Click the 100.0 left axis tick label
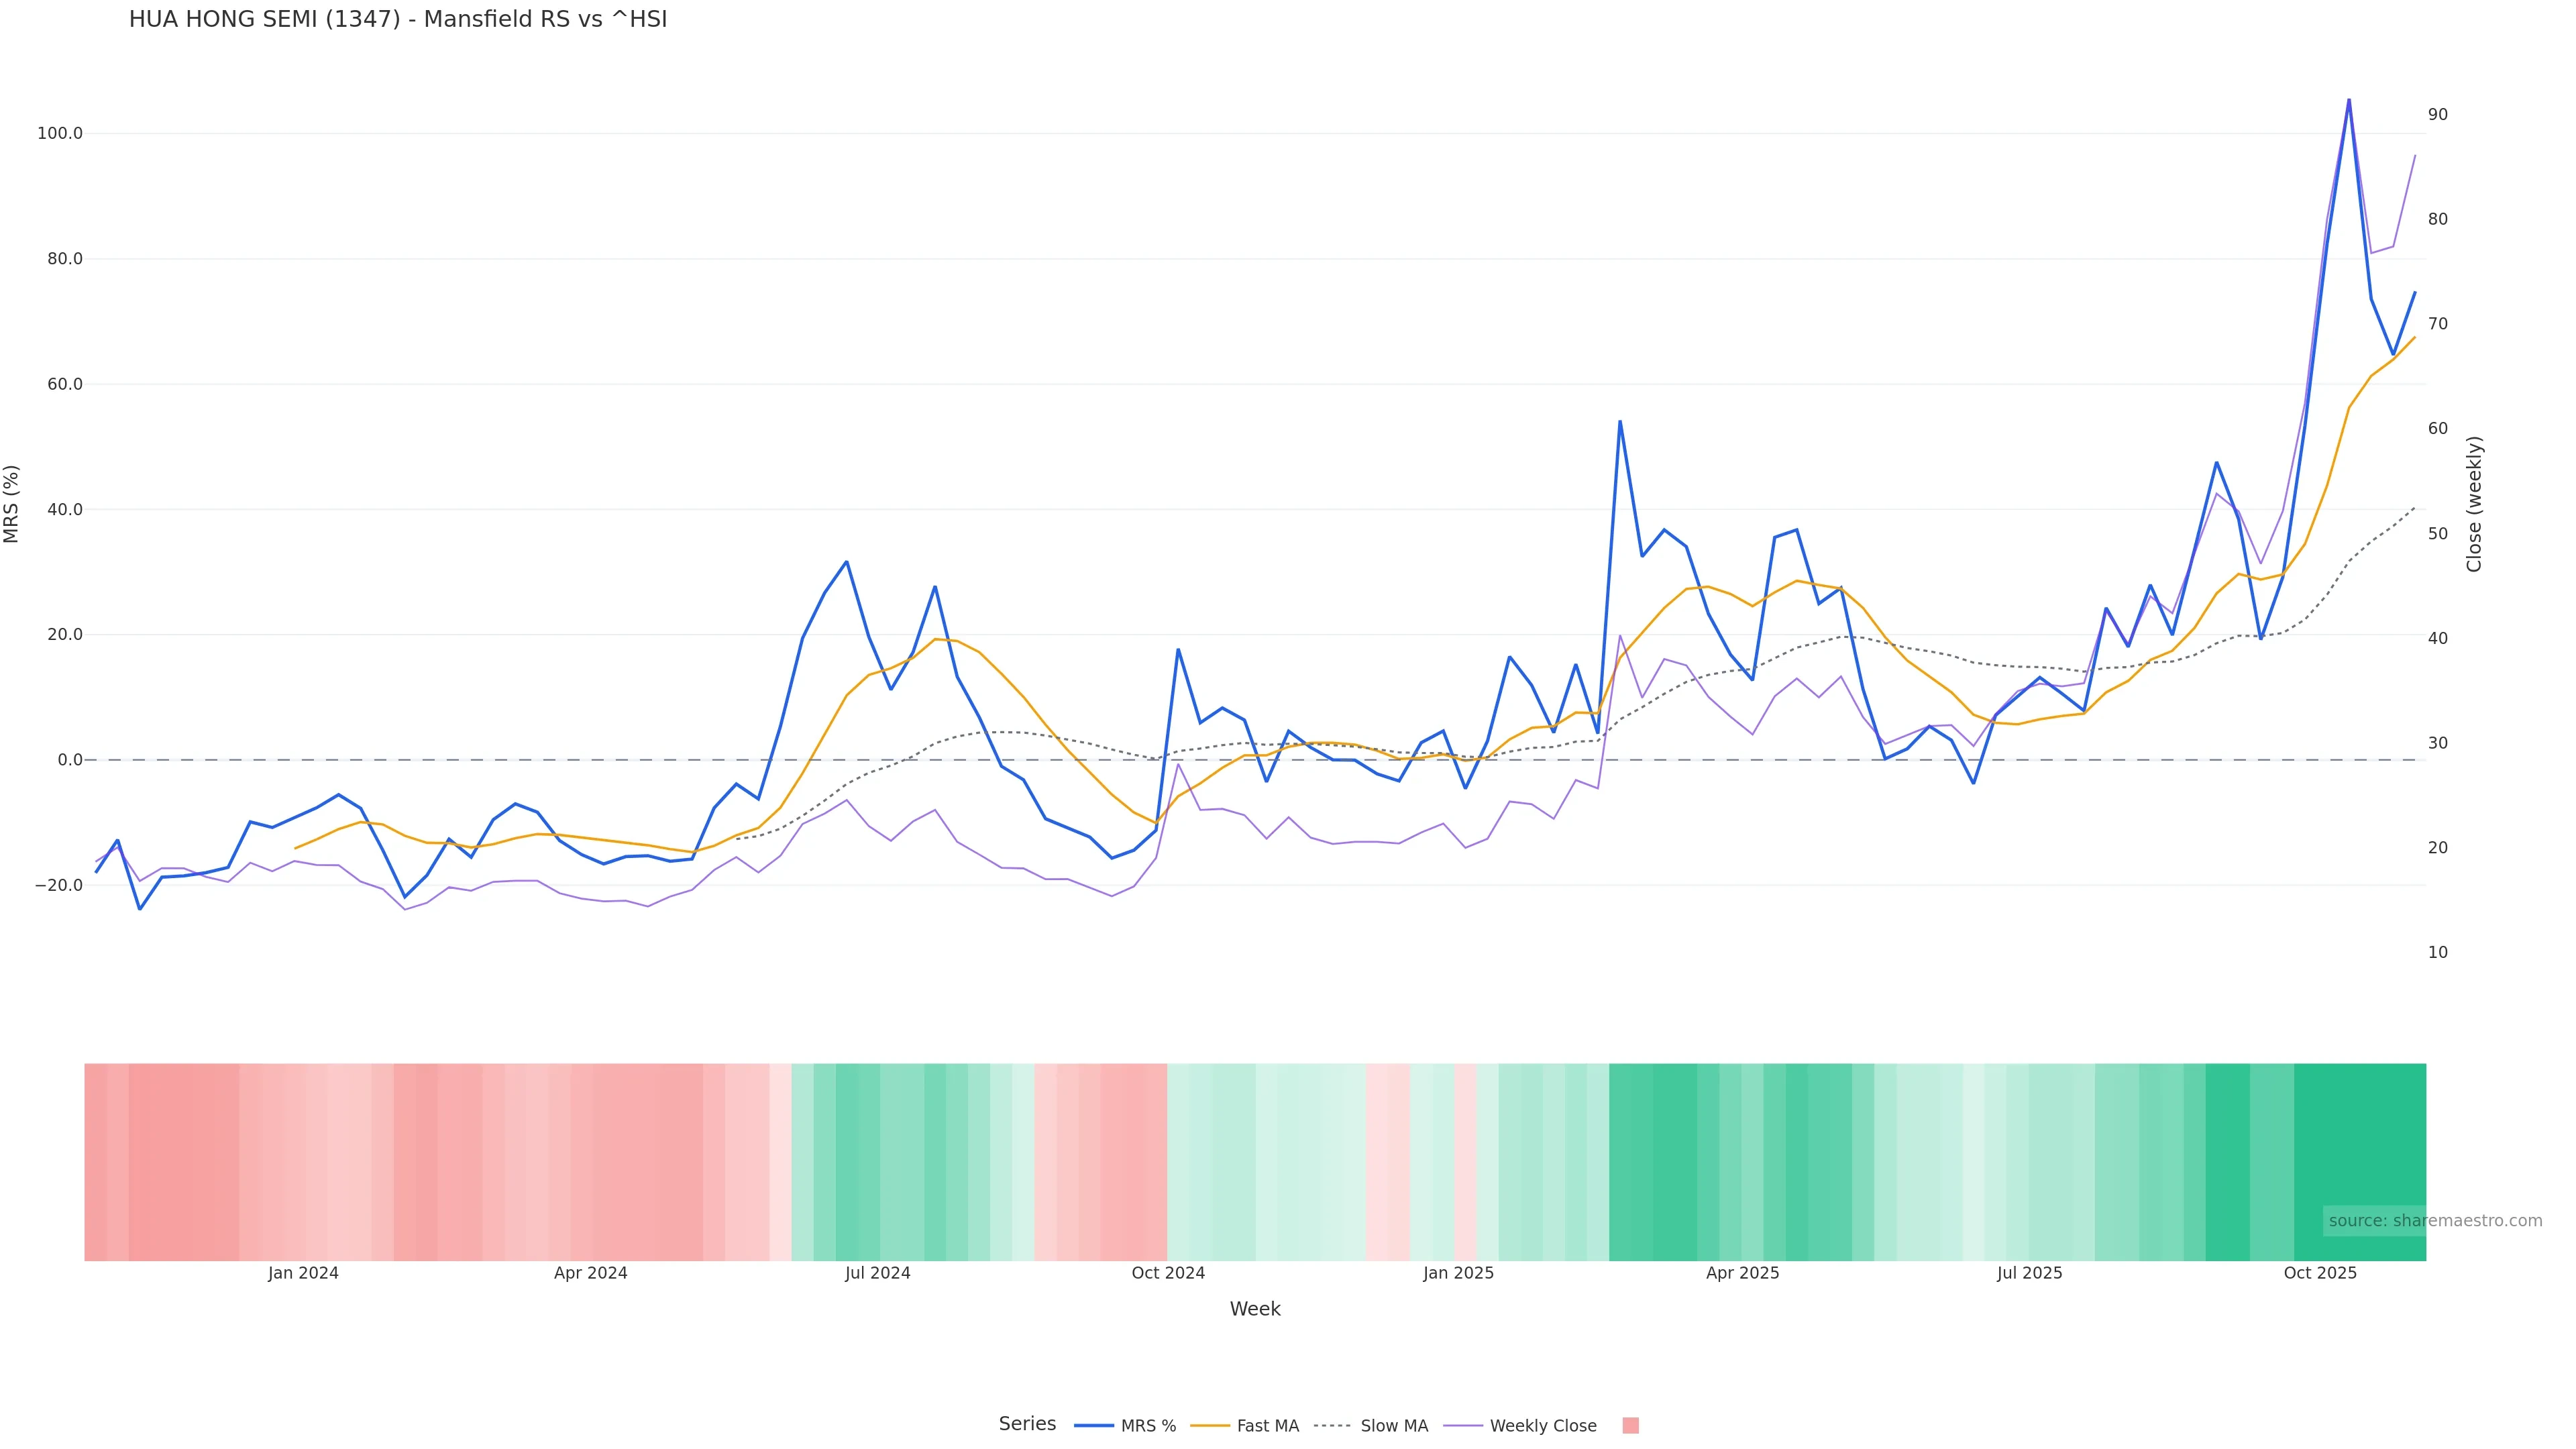Screen dimensions: 2576x1449 coord(60,134)
